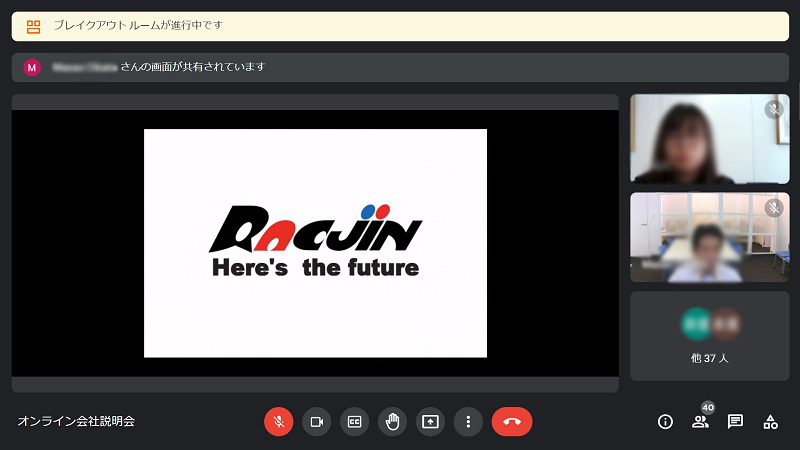Click the meeting title オンライン会社説明会
This screenshot has width=800, height=450.
[77, 421]
